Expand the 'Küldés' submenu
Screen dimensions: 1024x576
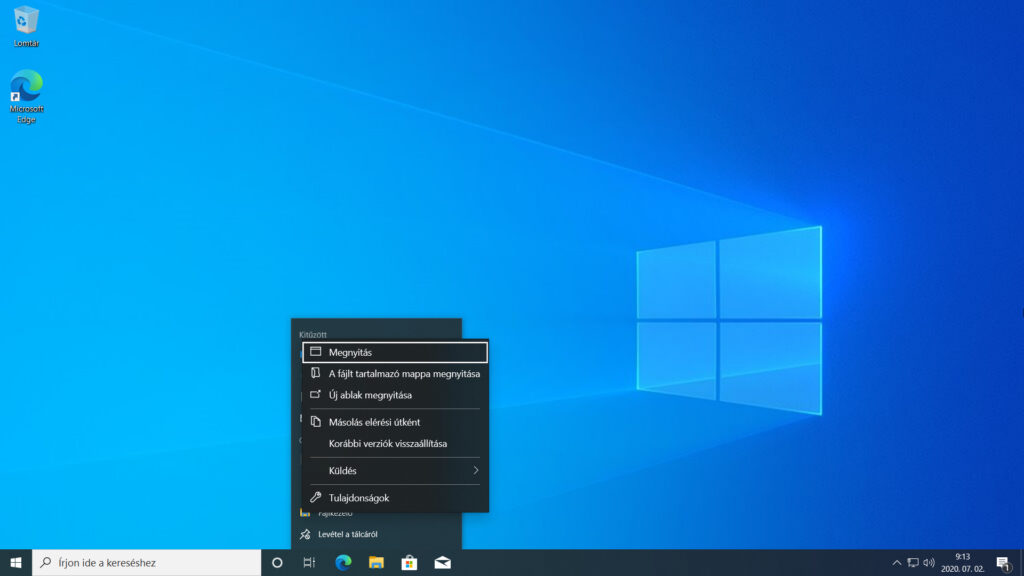pyautogui.click(x=395, y=470)
